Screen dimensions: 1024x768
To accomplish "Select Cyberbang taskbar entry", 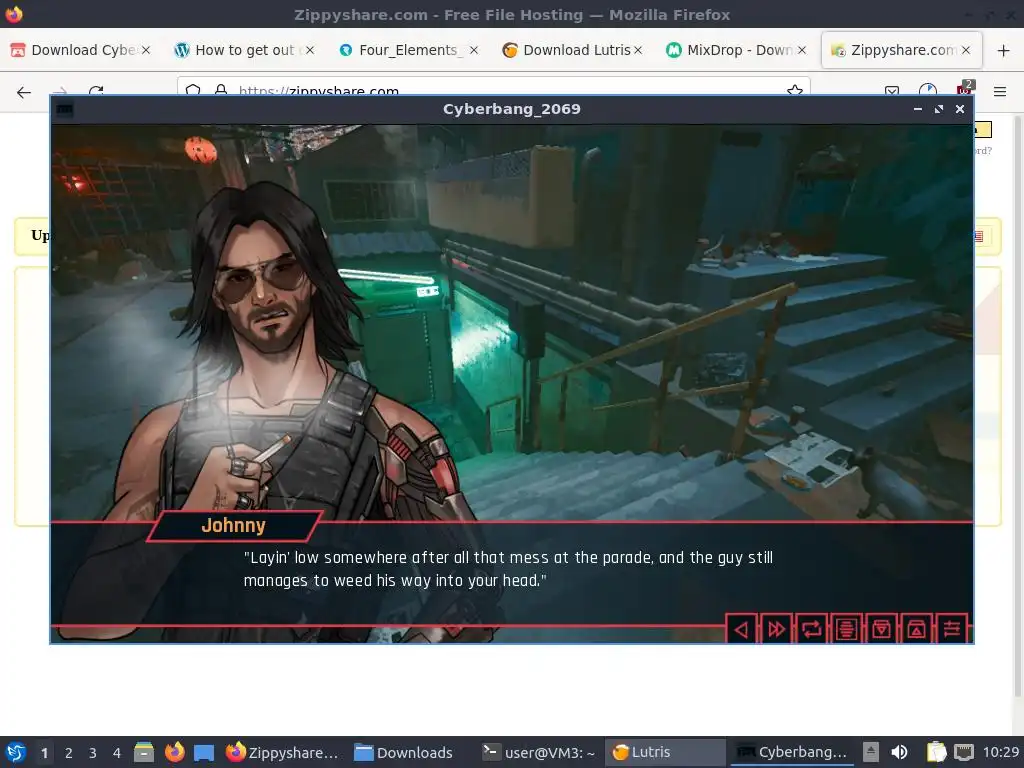I will pyautogui.click(x=793, y=752).
